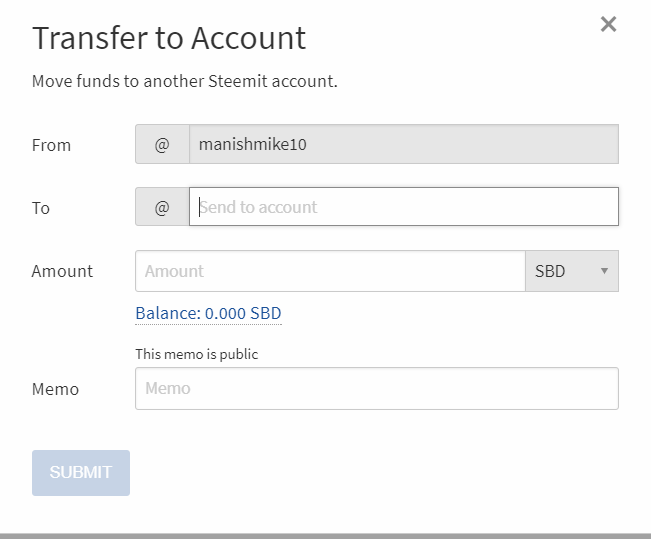Select the SBD text in the currency selector
This screenshot has width=651, height=539.
(x=551, y=271)
